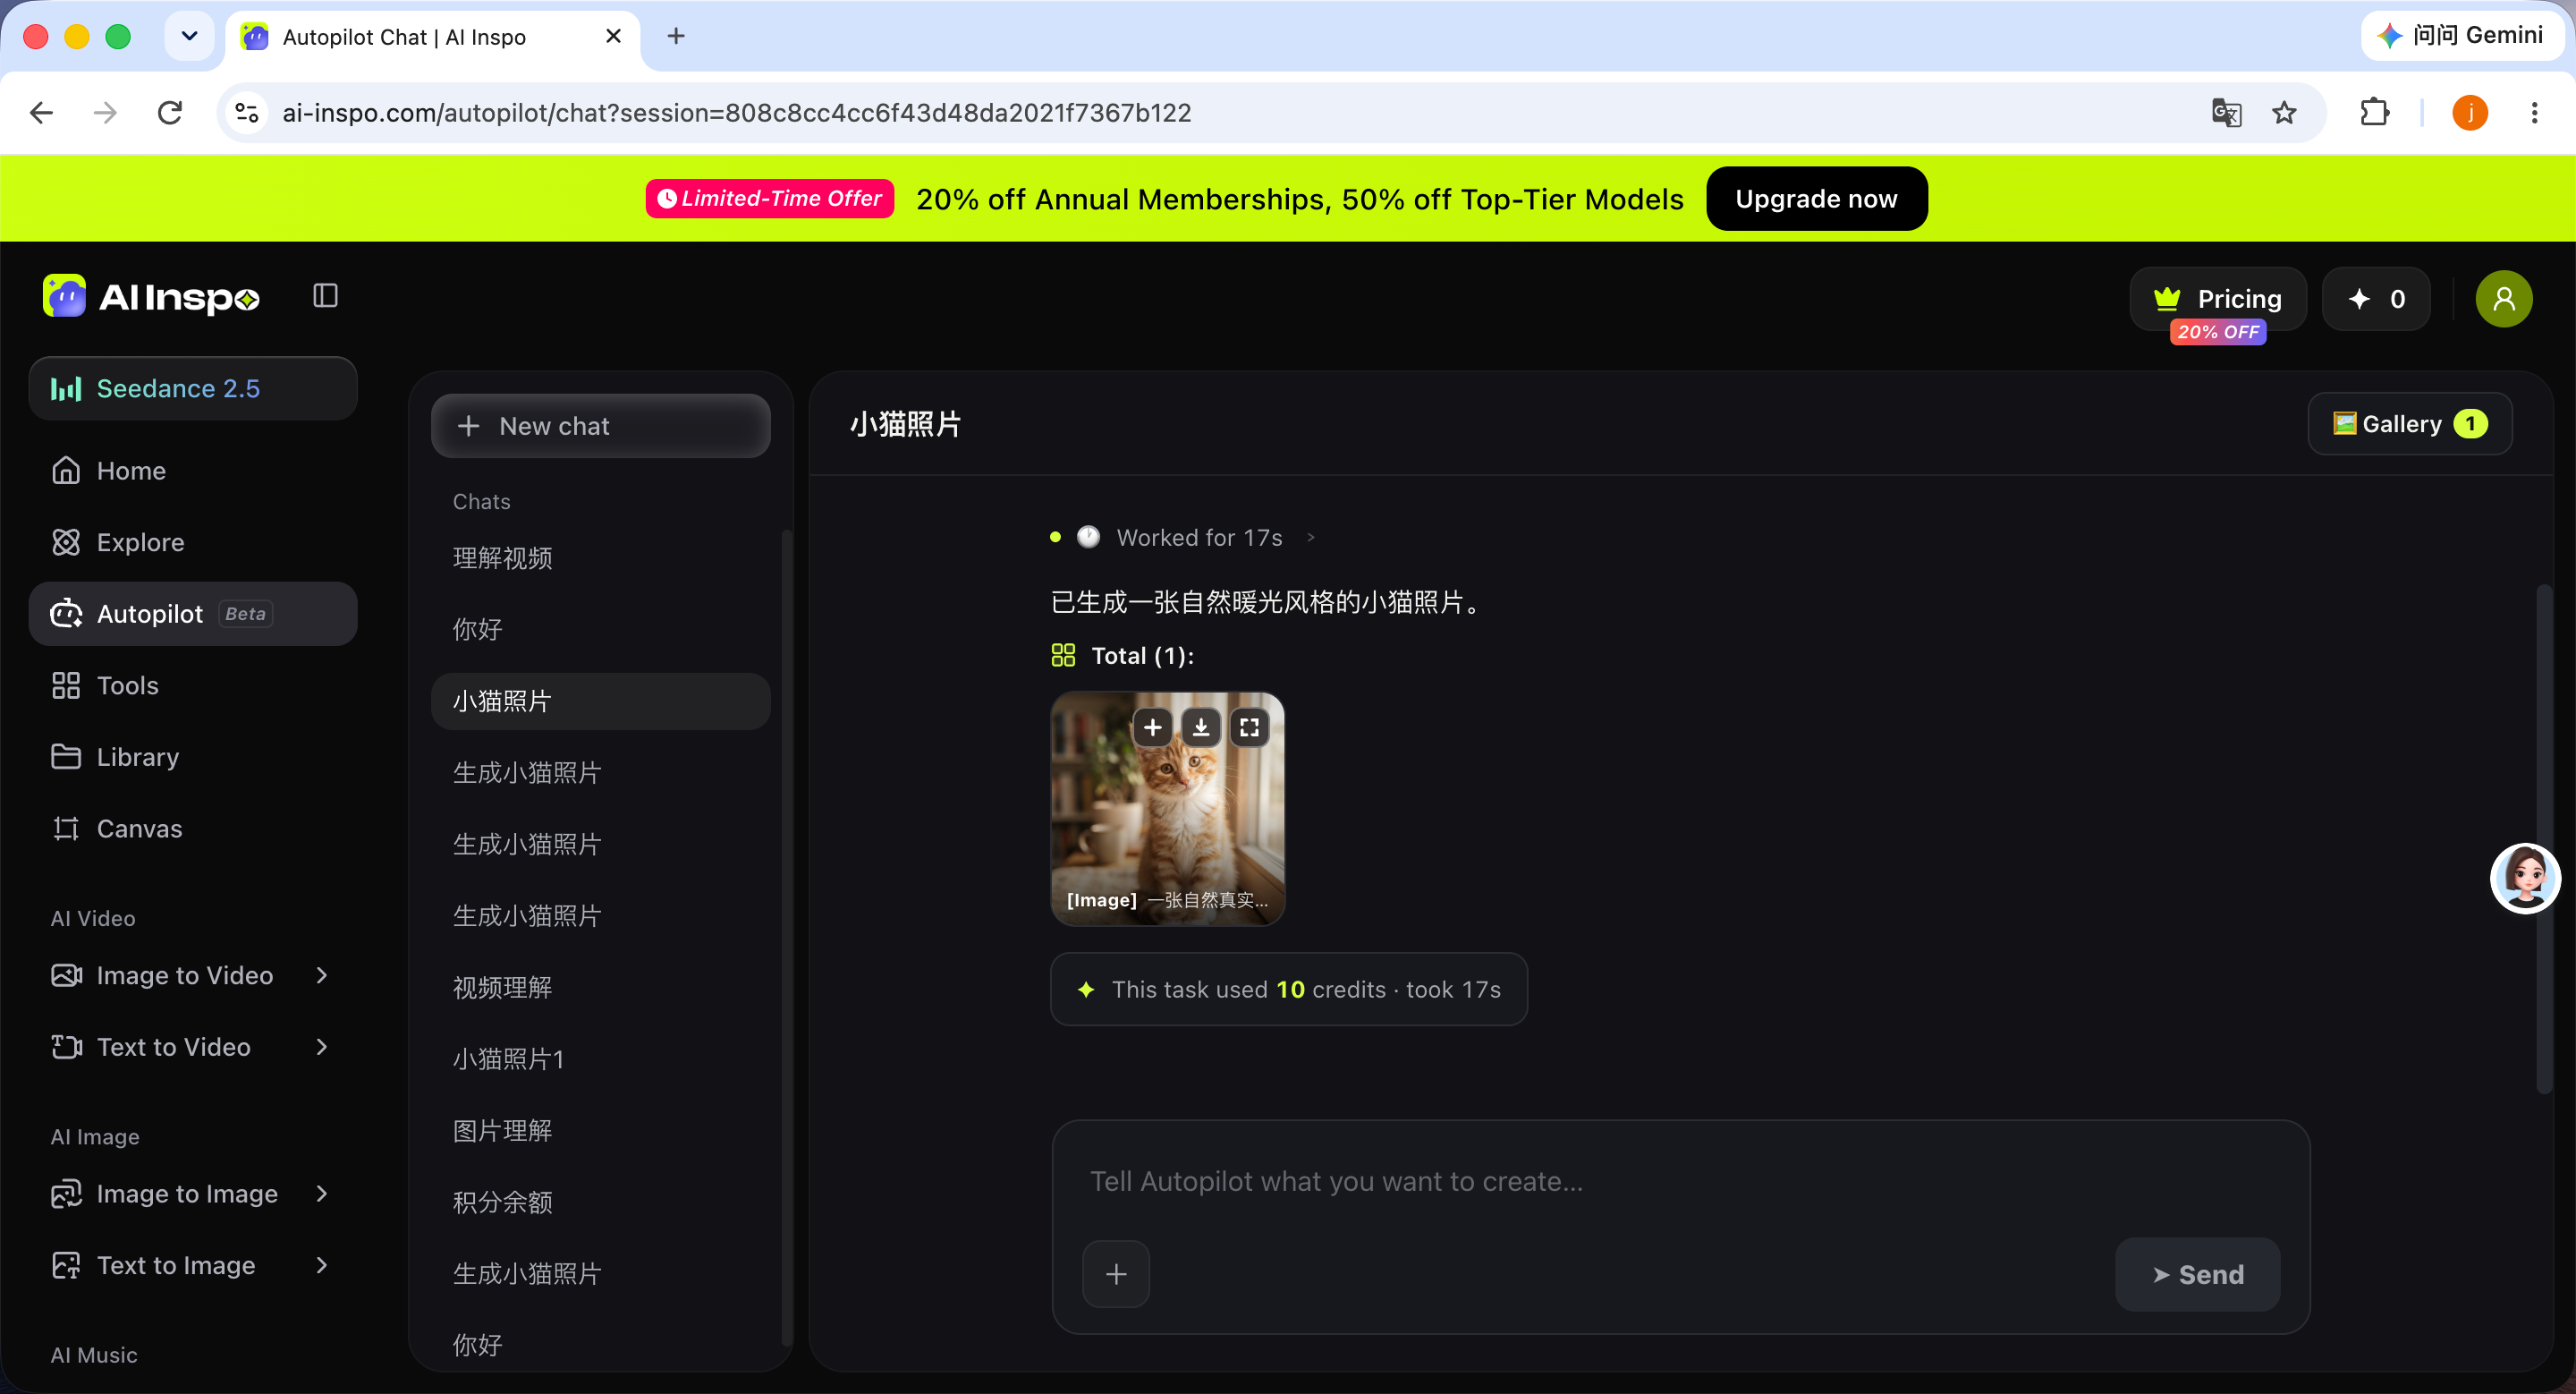This screenshot has width=2576, height=1394.
Task: Open Explore in the sidebar
Action: 193,542
